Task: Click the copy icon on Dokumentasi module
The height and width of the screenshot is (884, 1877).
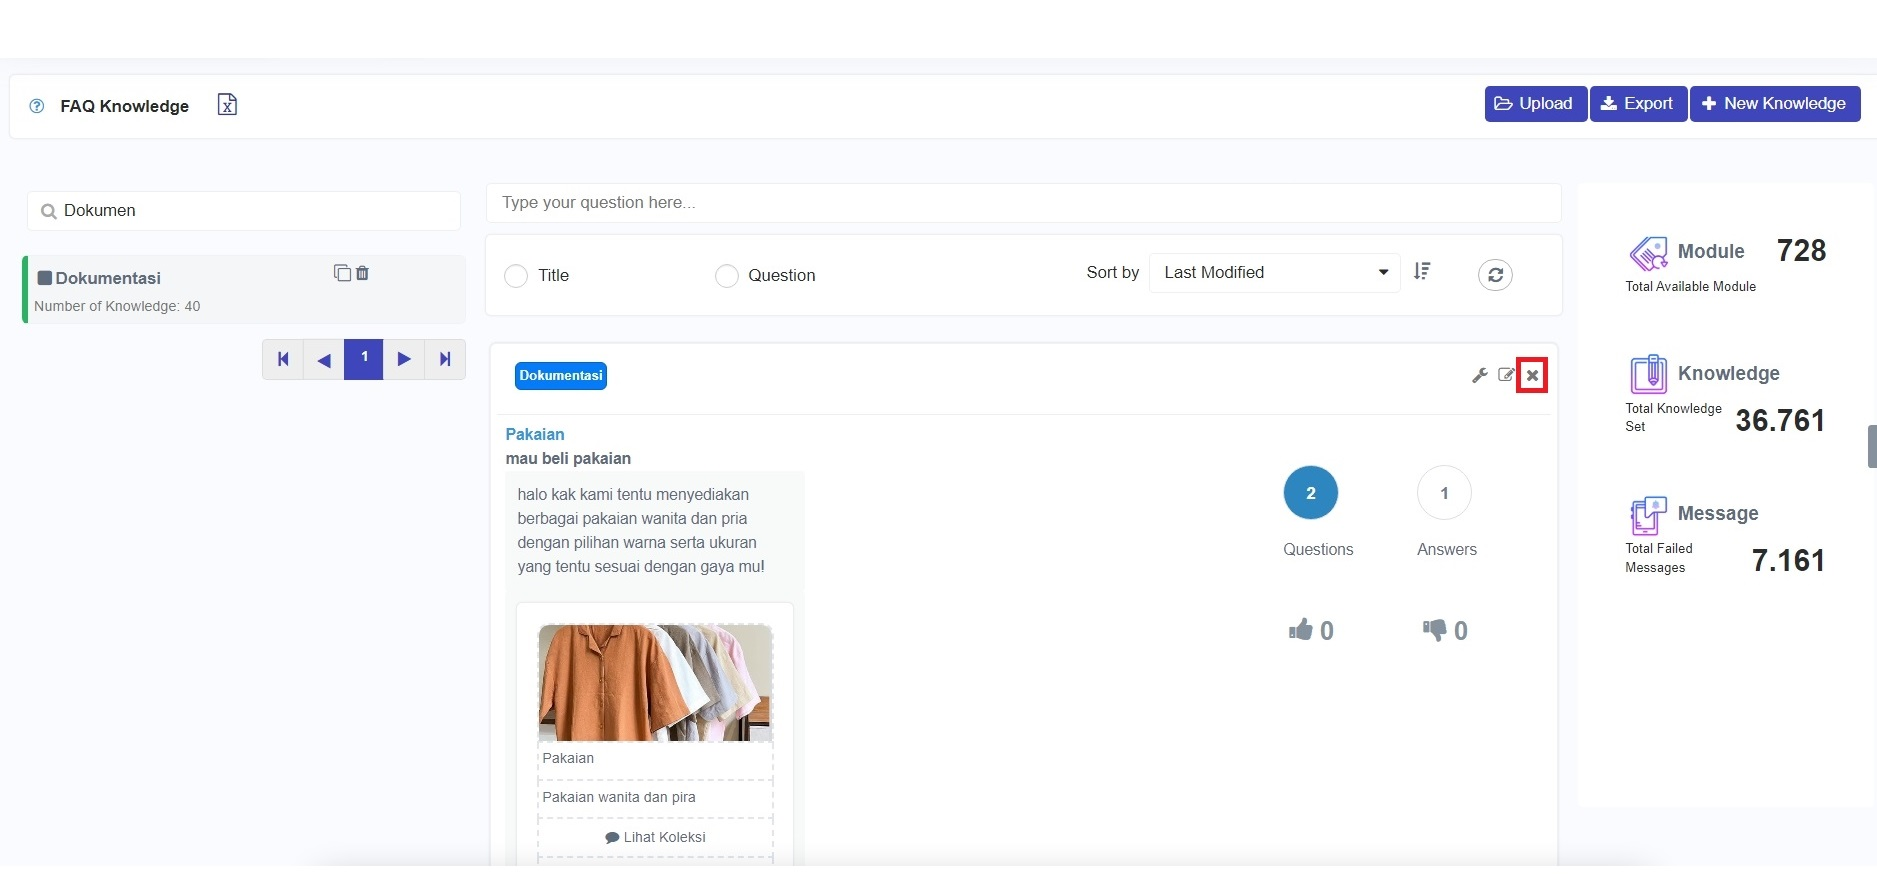Action: [342, 273]
